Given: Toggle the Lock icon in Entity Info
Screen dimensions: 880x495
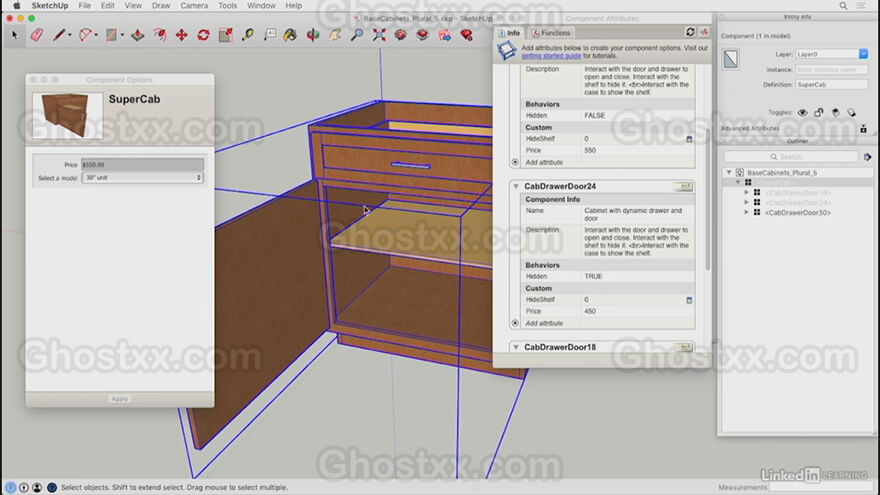Looking at the screenshot, I should pyautogui.click(x=819, y=113).
